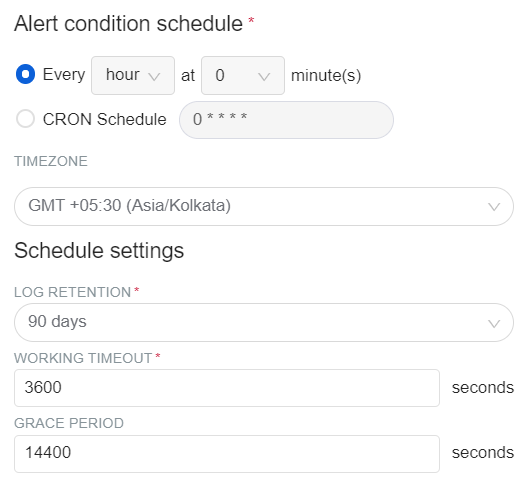Select the "Every" schedule radio button
This screenshot has width=527, height=503.
point(25,74)
